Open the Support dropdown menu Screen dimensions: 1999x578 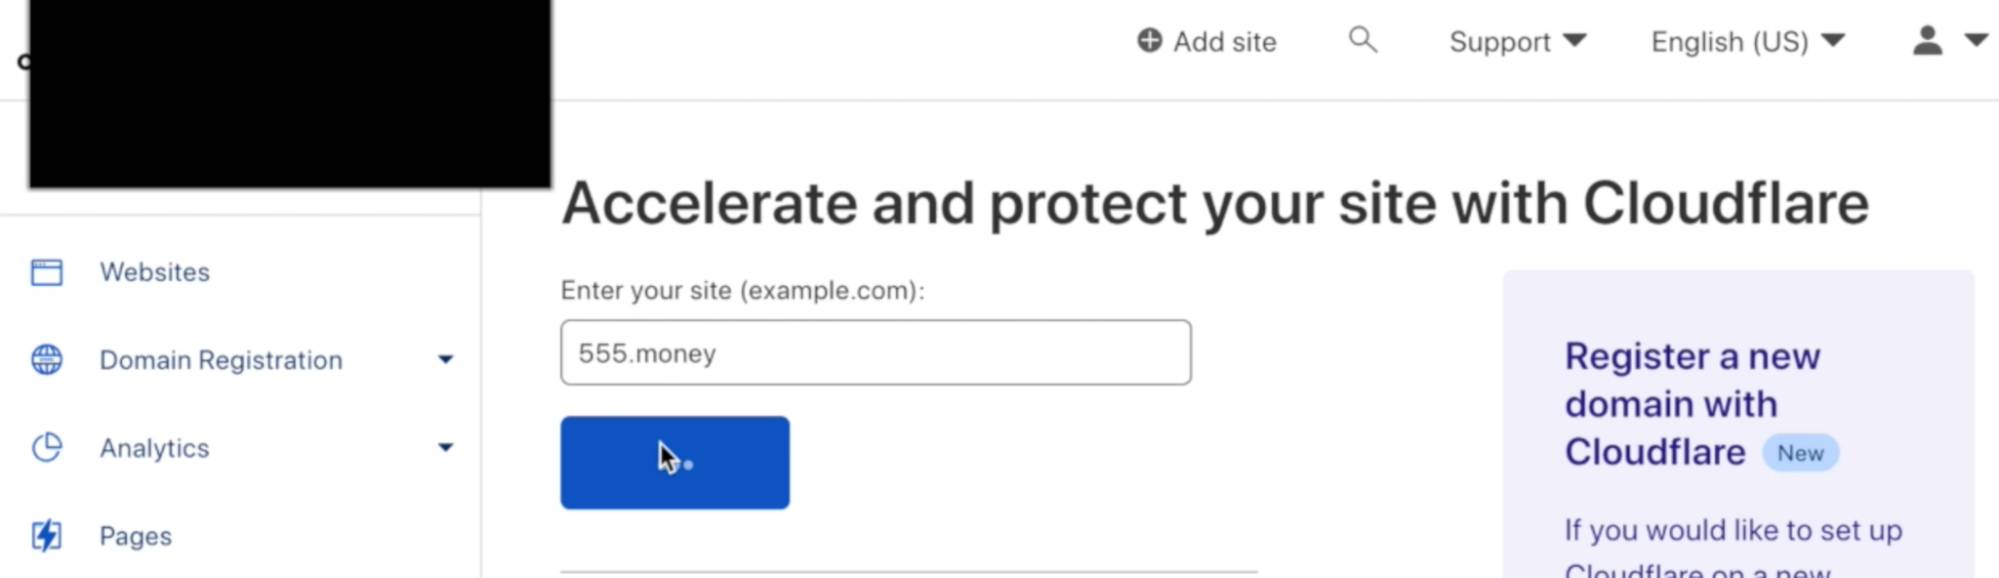click(1516, 42)
